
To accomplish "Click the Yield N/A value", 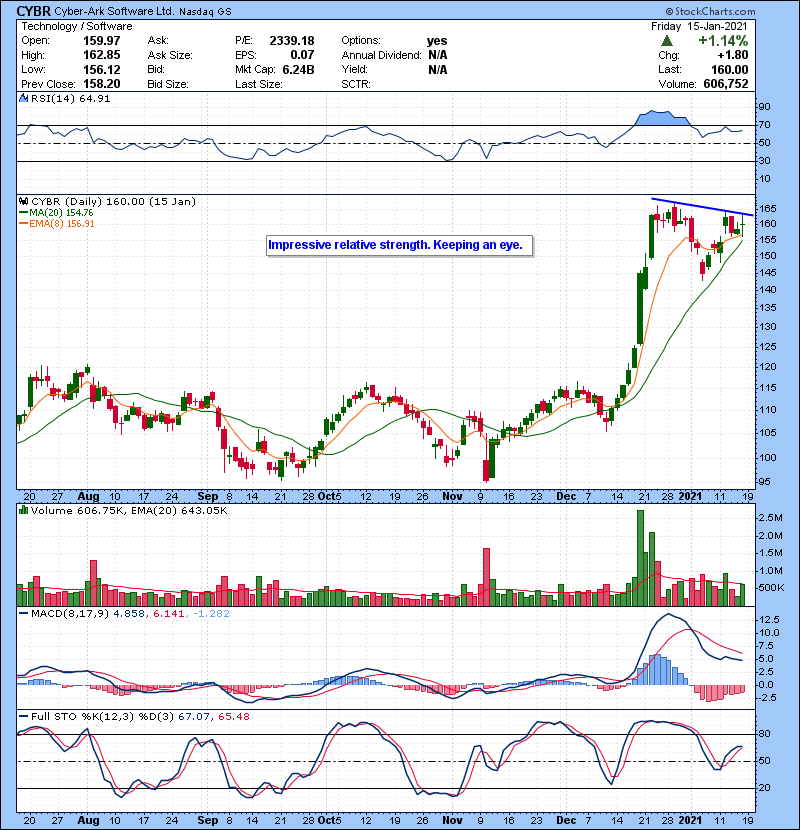I will click(438, 69).
